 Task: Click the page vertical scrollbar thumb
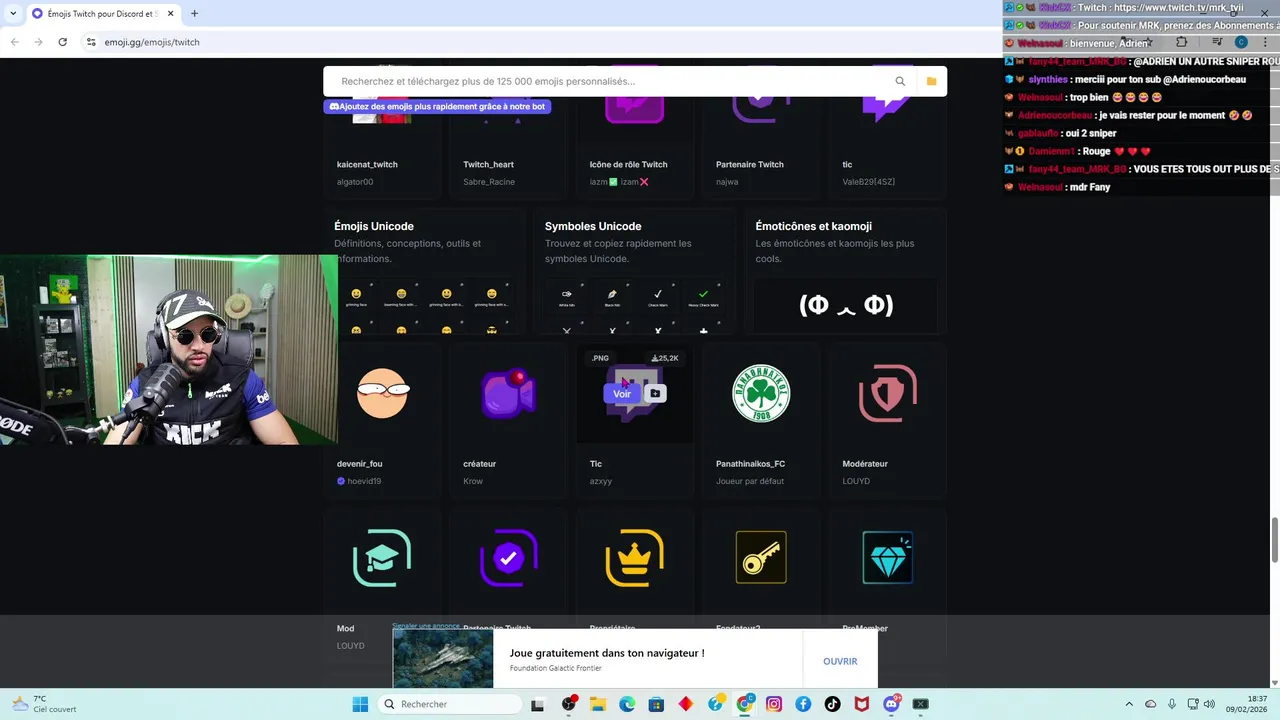tap(1275, 542)
